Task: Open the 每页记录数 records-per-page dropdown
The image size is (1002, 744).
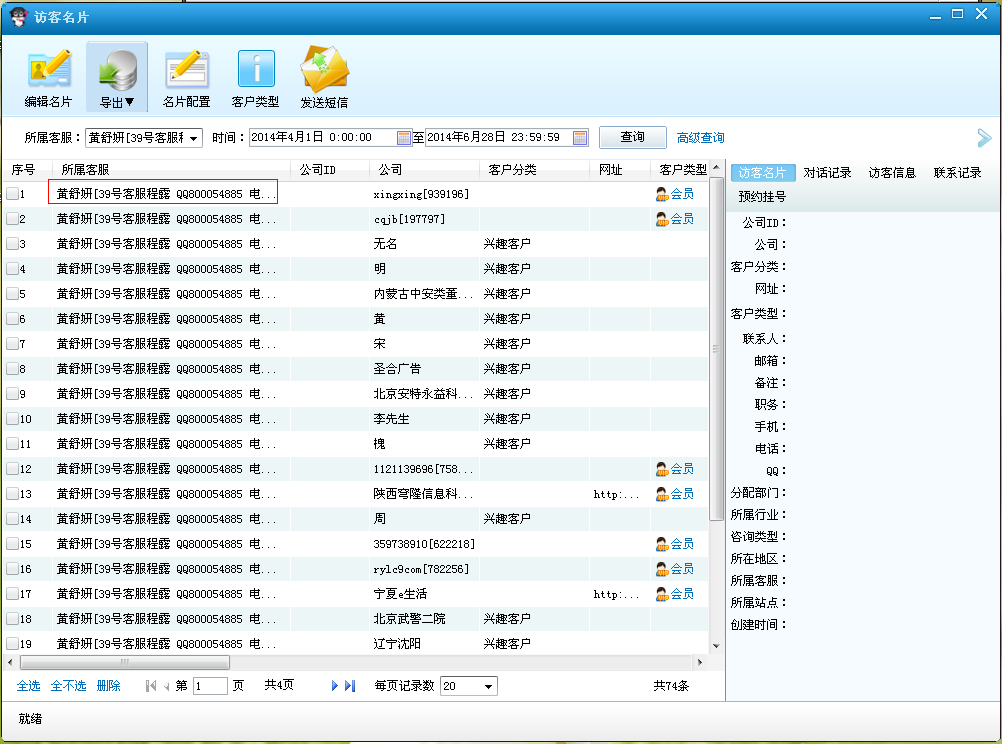Action: point(489,686)
